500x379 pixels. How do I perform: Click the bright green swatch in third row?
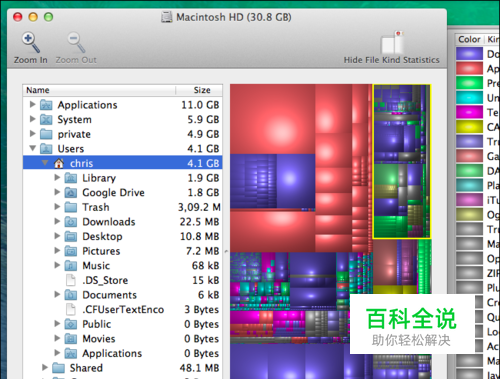pos(469,83)
